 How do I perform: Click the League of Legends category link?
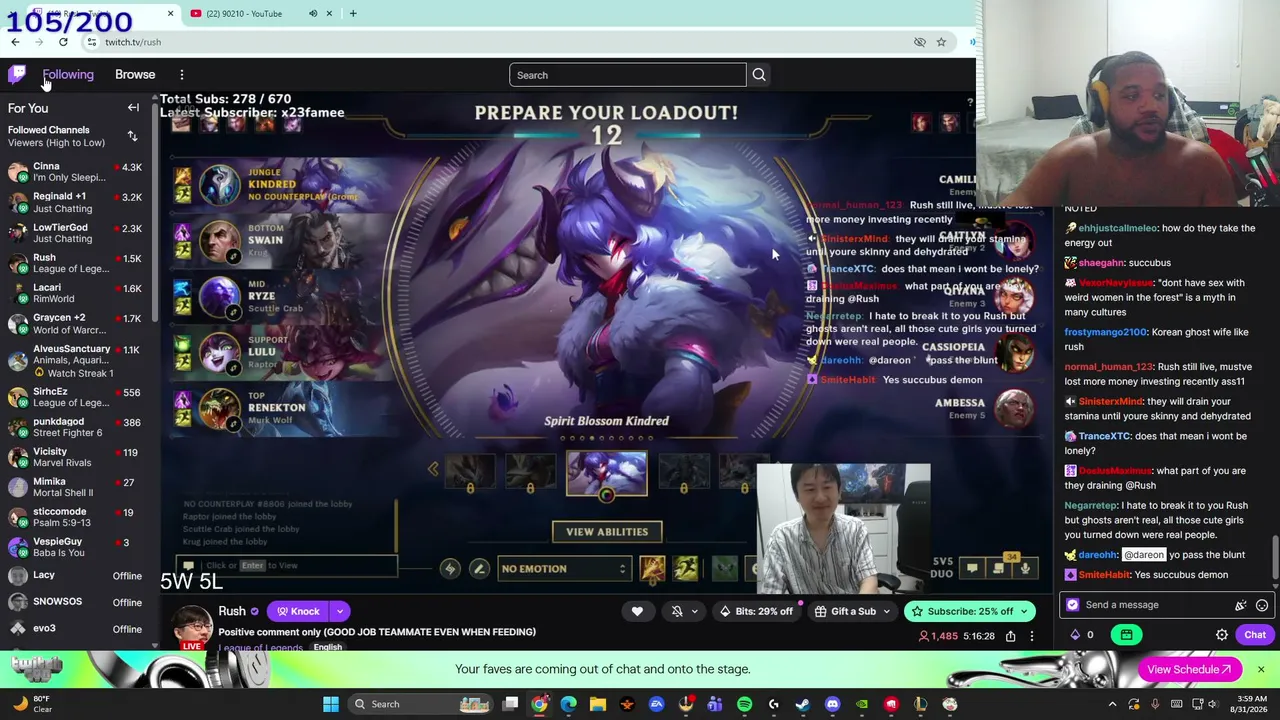(x=261, y=647)
